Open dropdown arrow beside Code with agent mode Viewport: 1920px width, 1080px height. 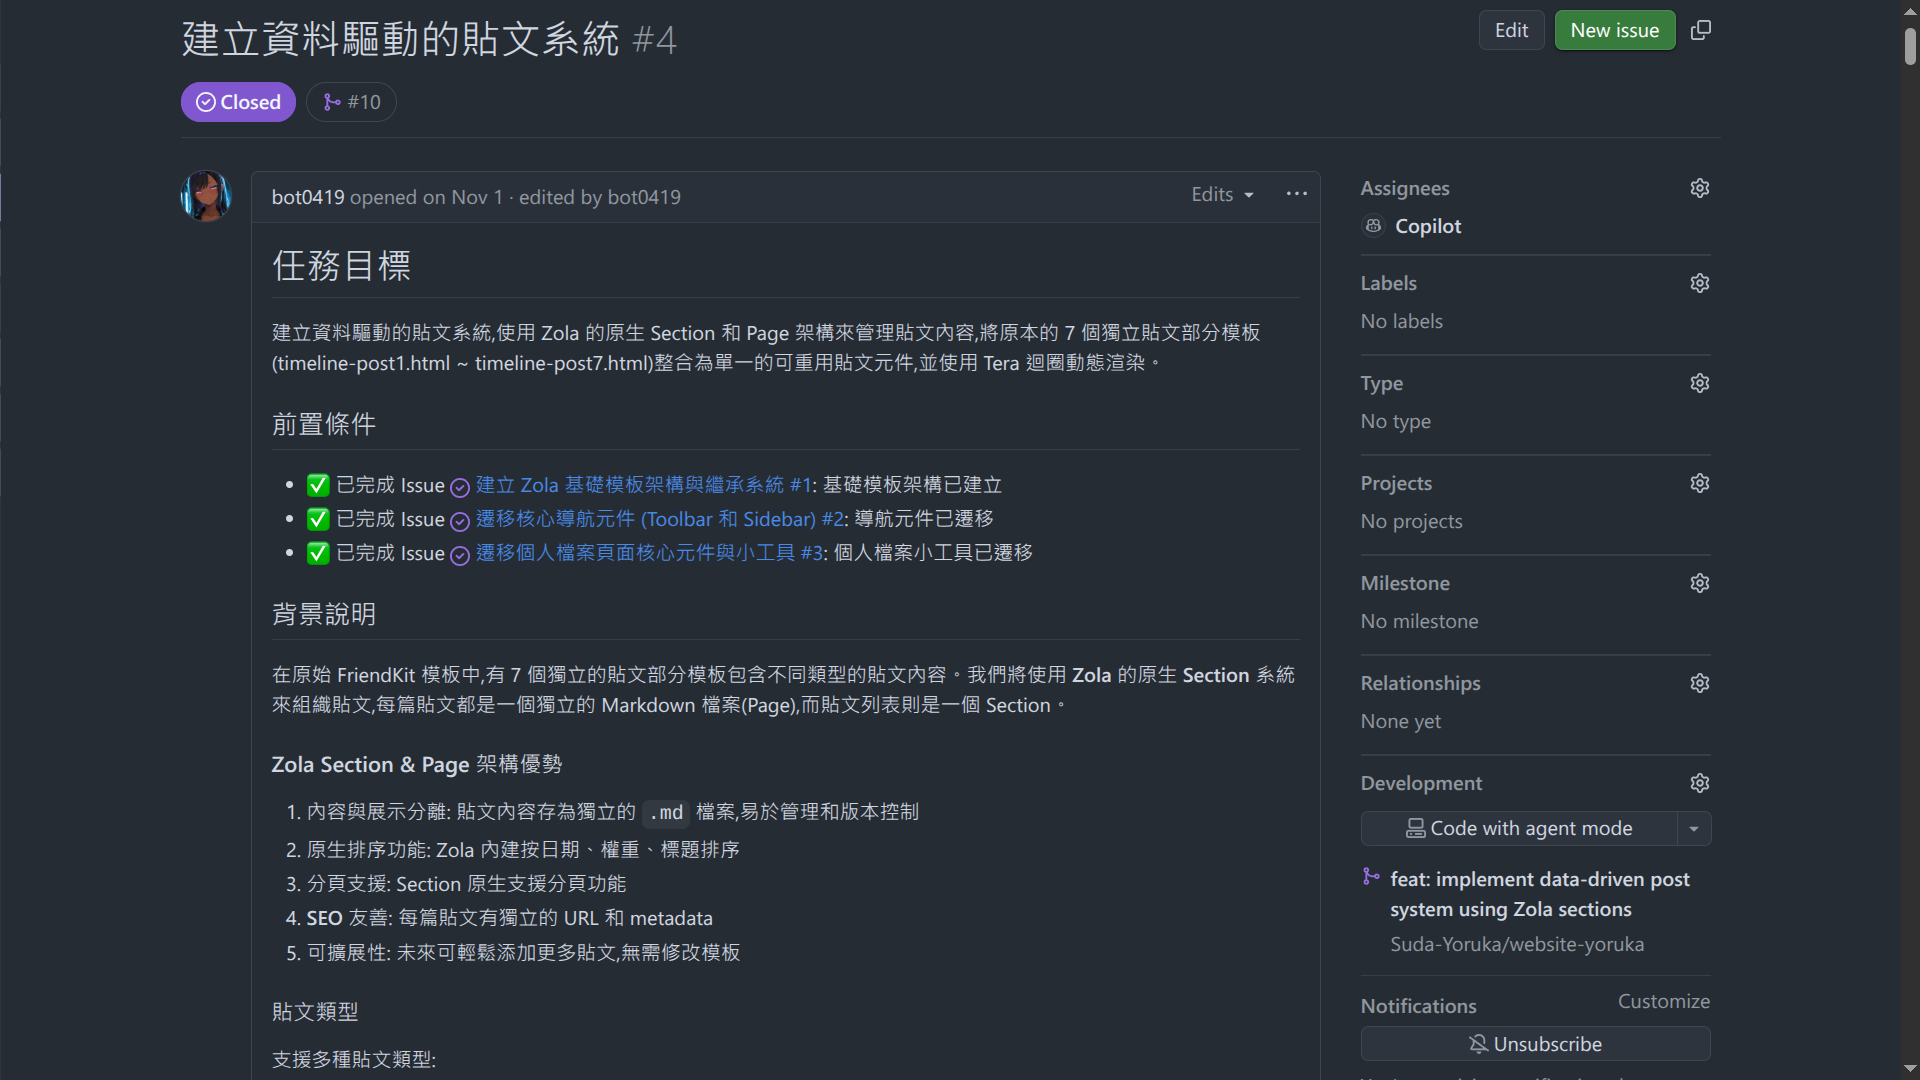pos(1693,829)
